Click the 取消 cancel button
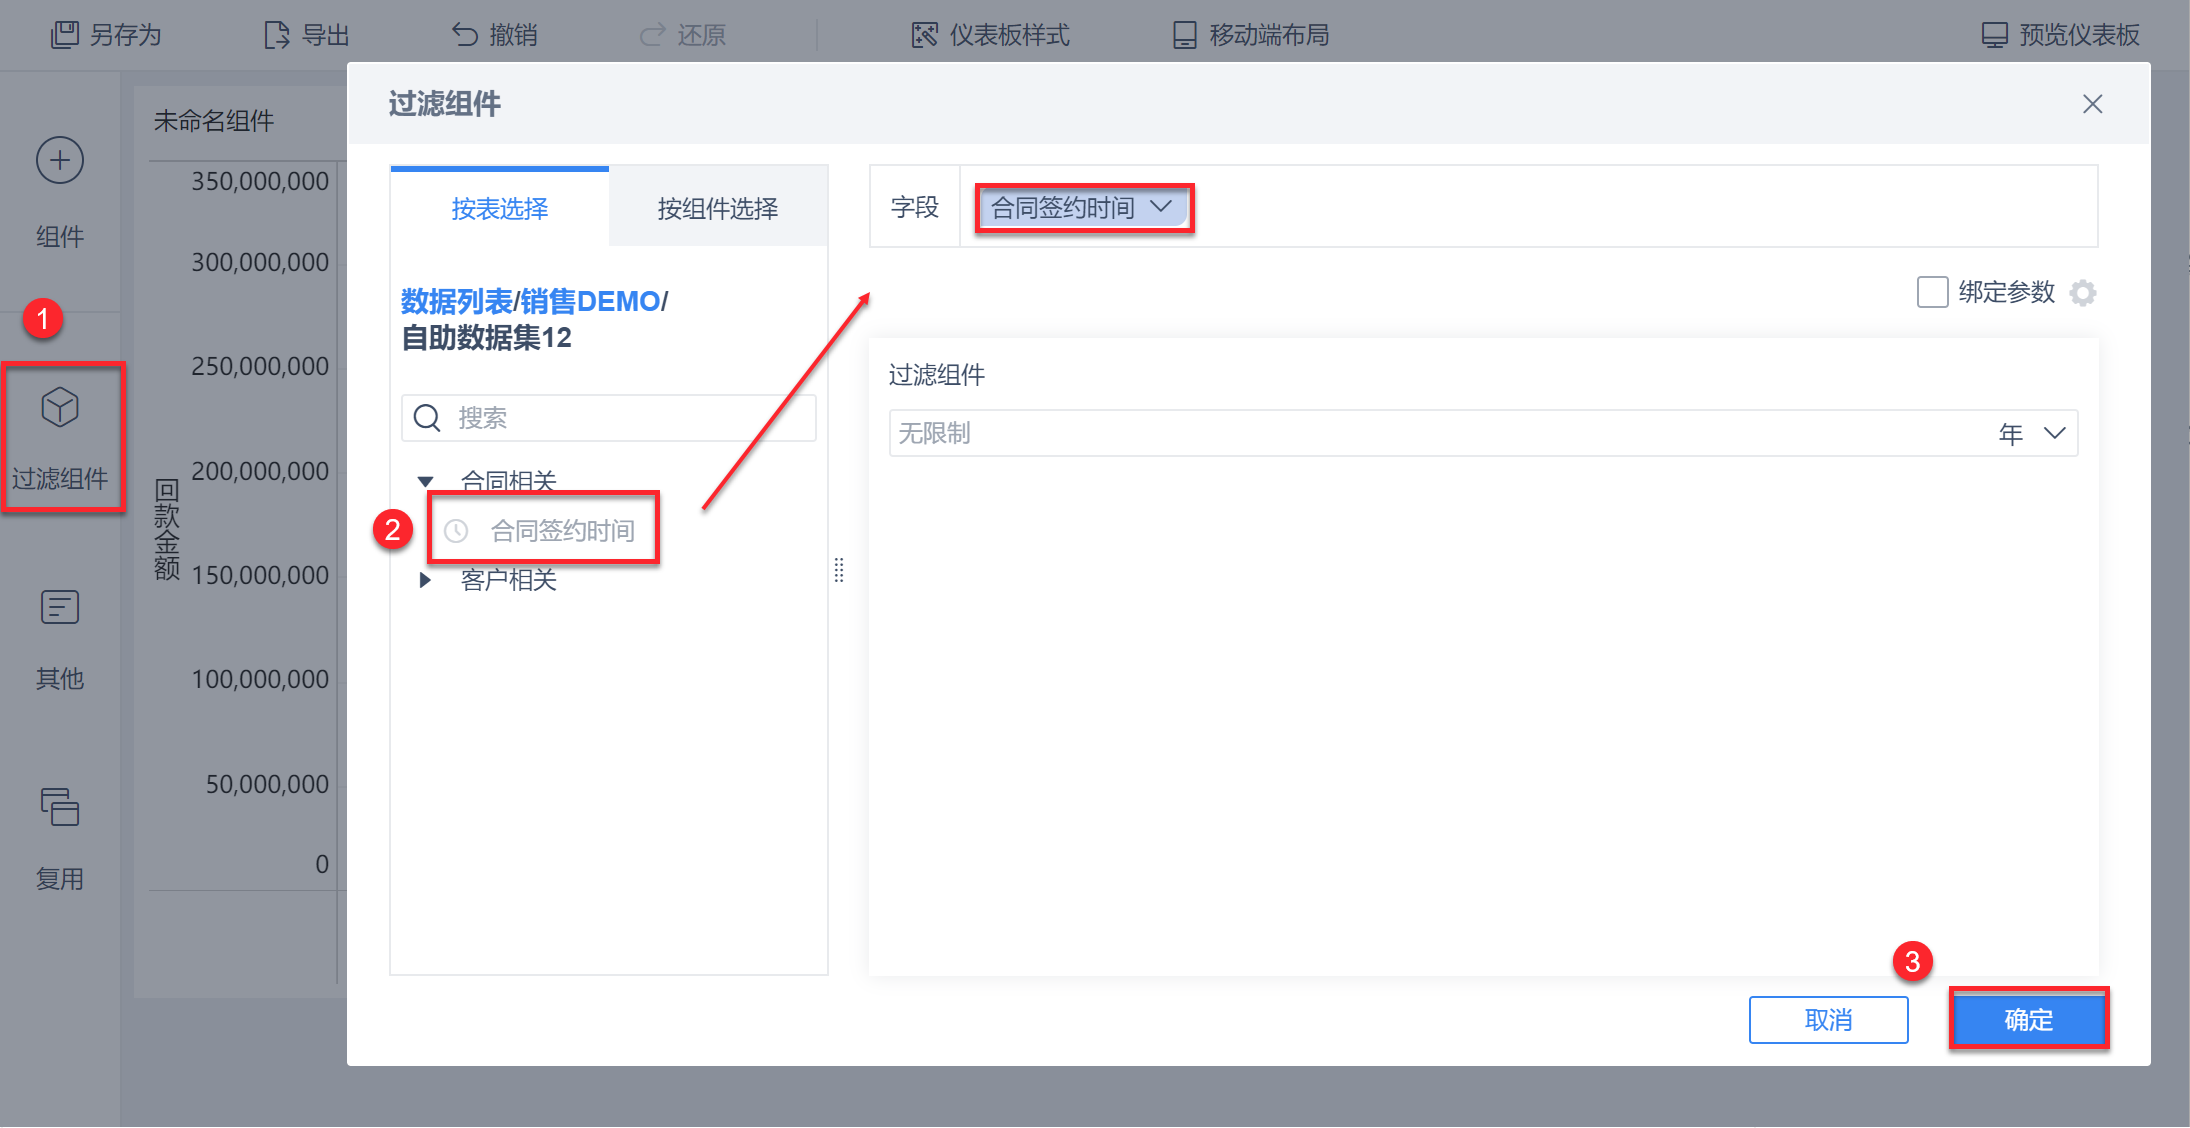Viewport: 2190px width, 1128px height. tap(1828, 1019)
